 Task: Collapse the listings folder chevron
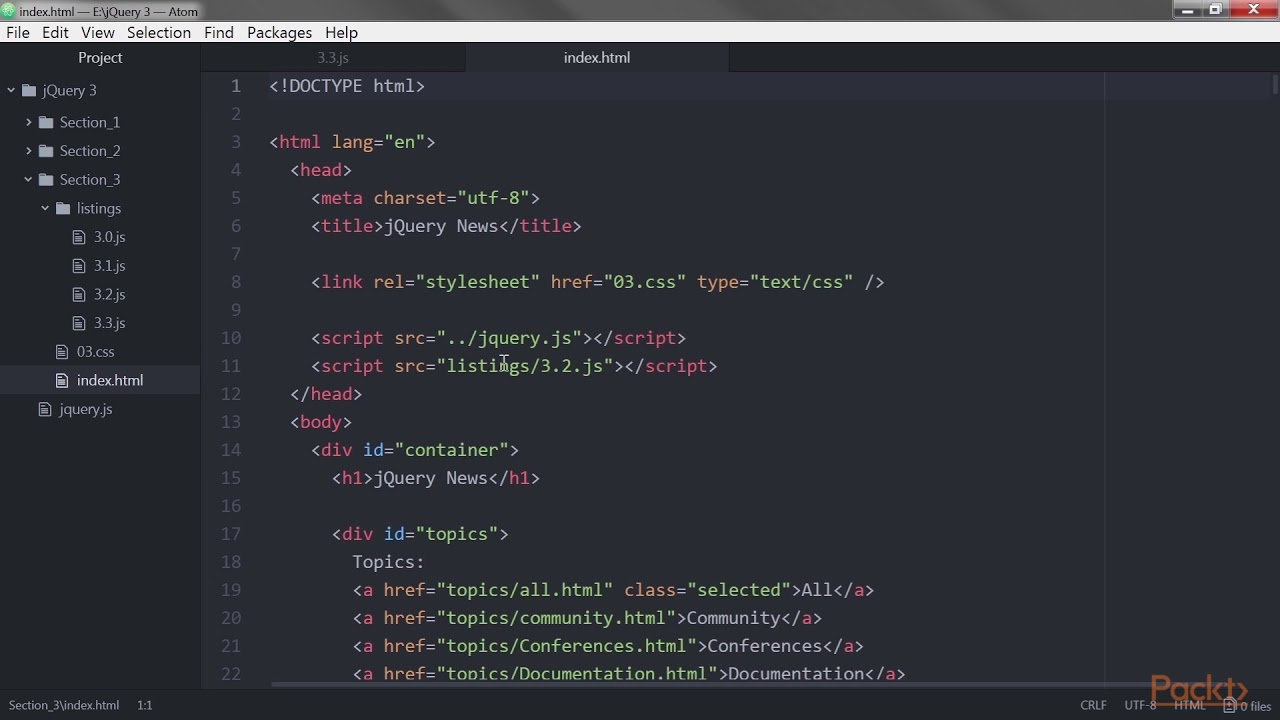(x=46, y=208)
